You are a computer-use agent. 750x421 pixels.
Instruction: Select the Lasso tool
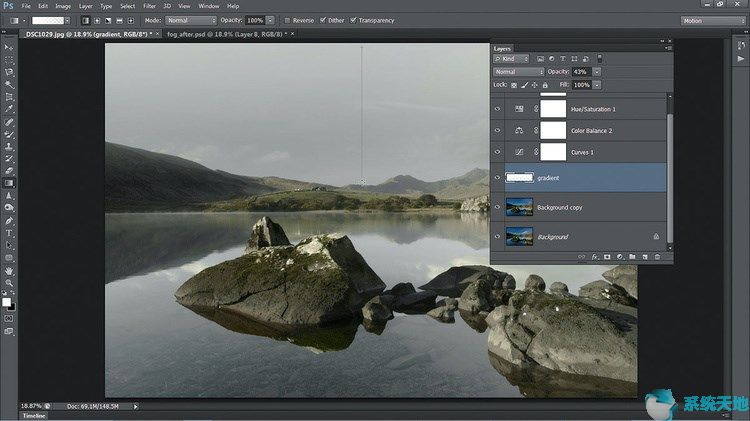pos(9,72)
